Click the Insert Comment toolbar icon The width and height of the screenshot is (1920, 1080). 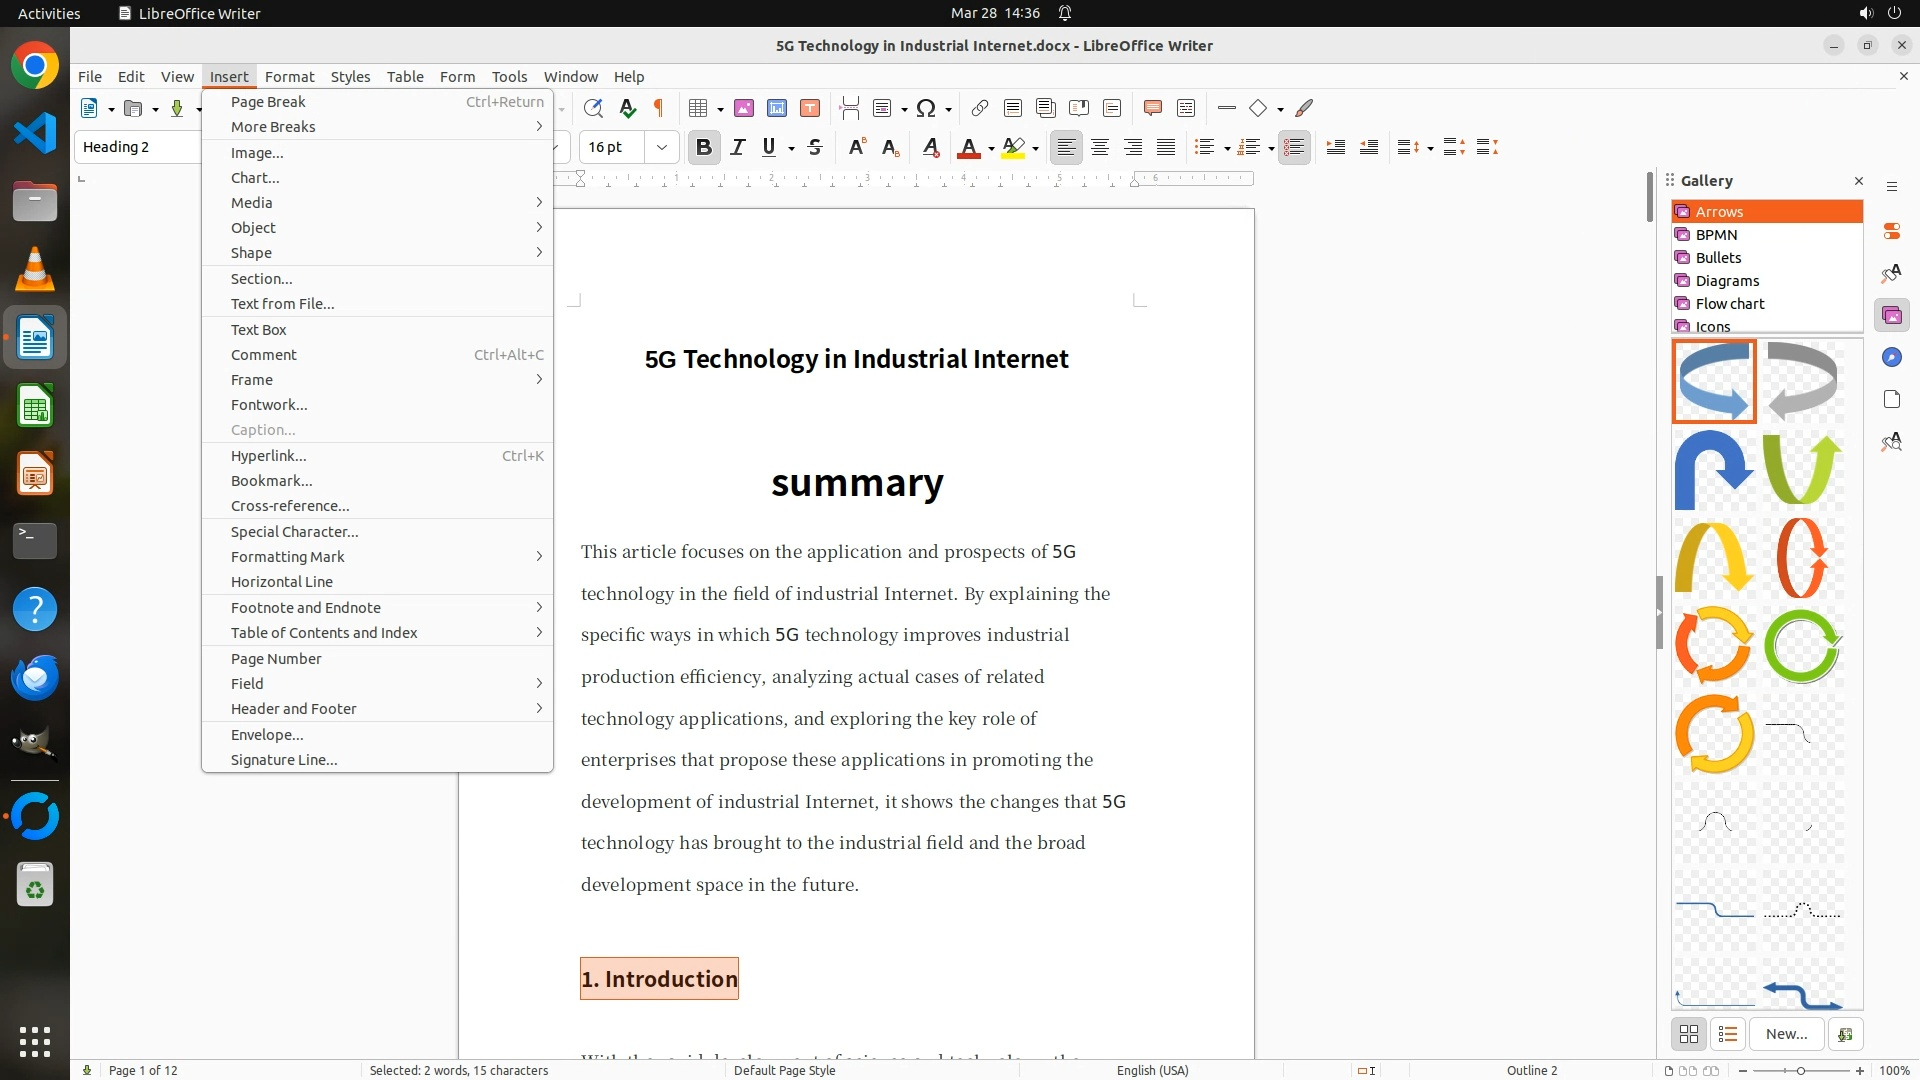tap(1152, 108)
